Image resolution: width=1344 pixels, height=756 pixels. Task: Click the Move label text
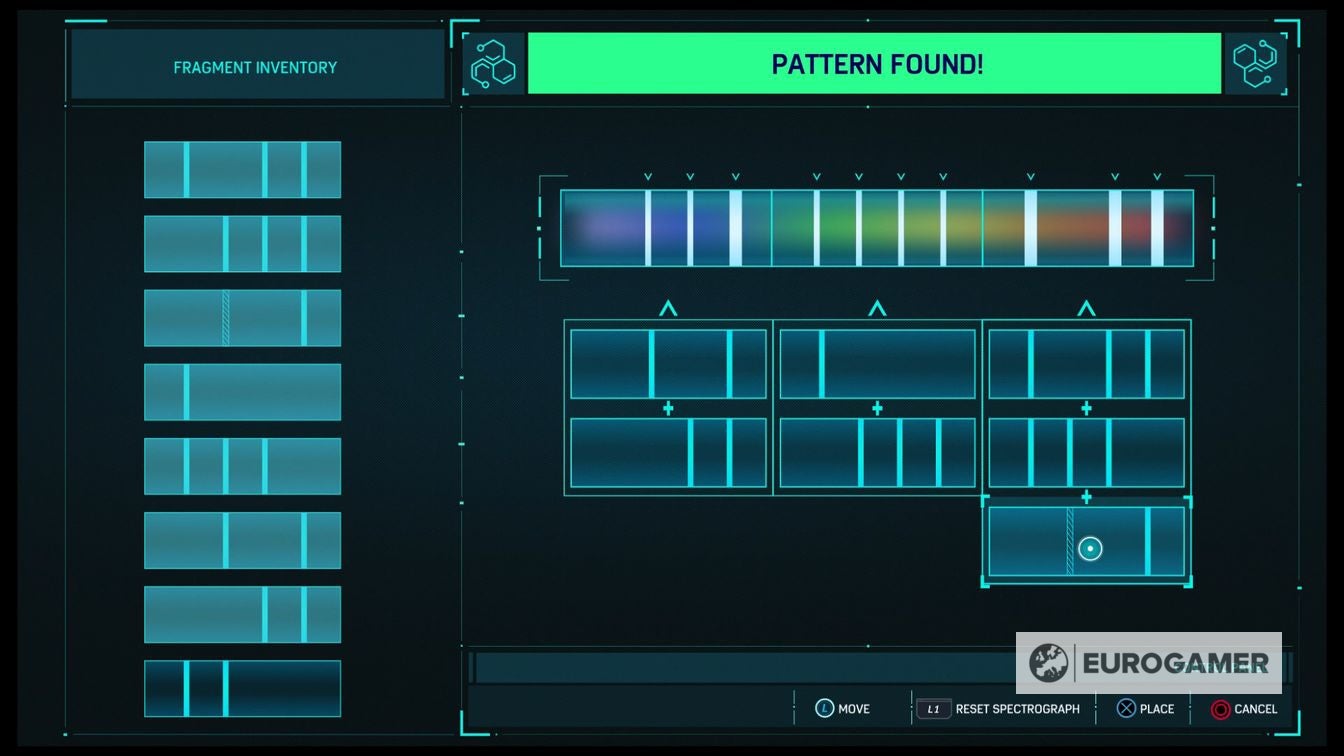pos(853,708)
